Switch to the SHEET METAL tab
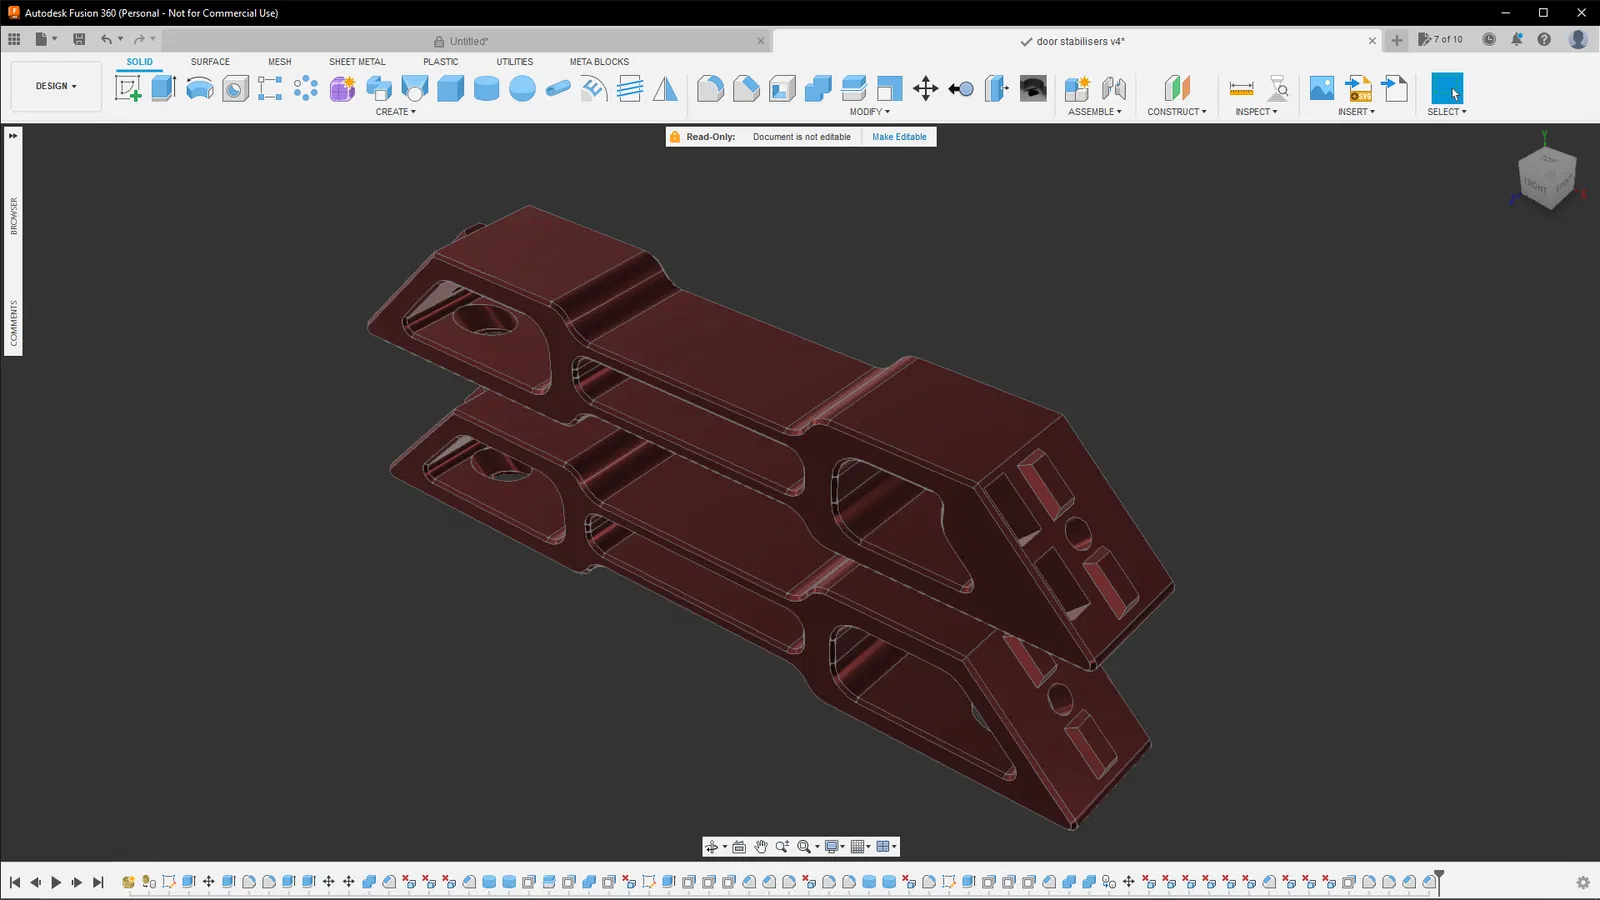The width and height of the screenshot is (1600, 900). (357, 62)
